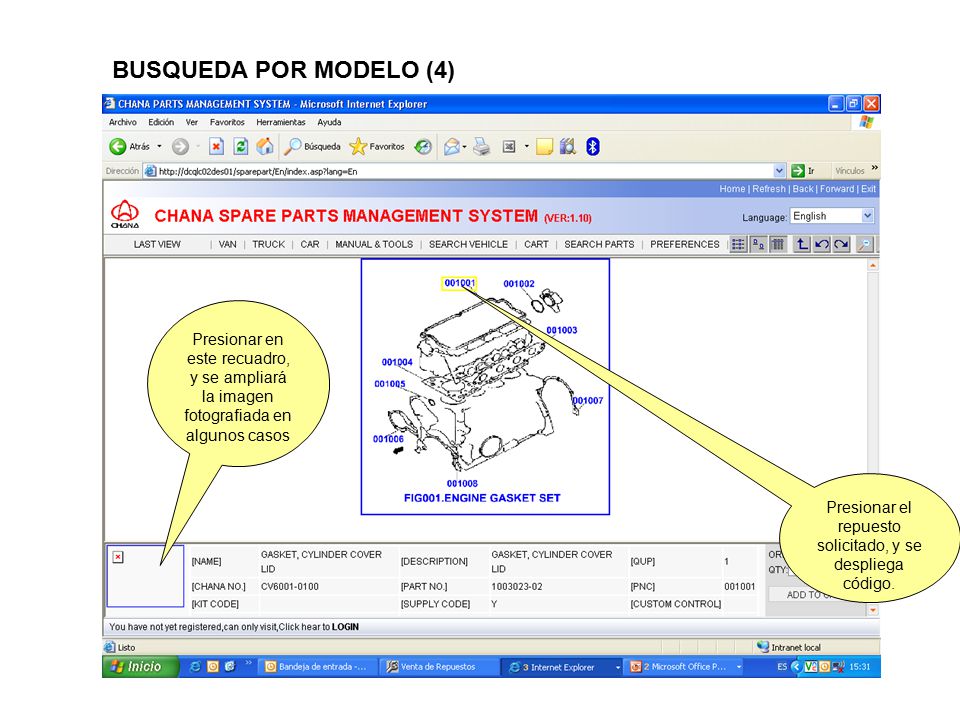Click the Edit page toolbar icon
The height and width of the screenshot is (720, 960).
click(x=509, y=147)
